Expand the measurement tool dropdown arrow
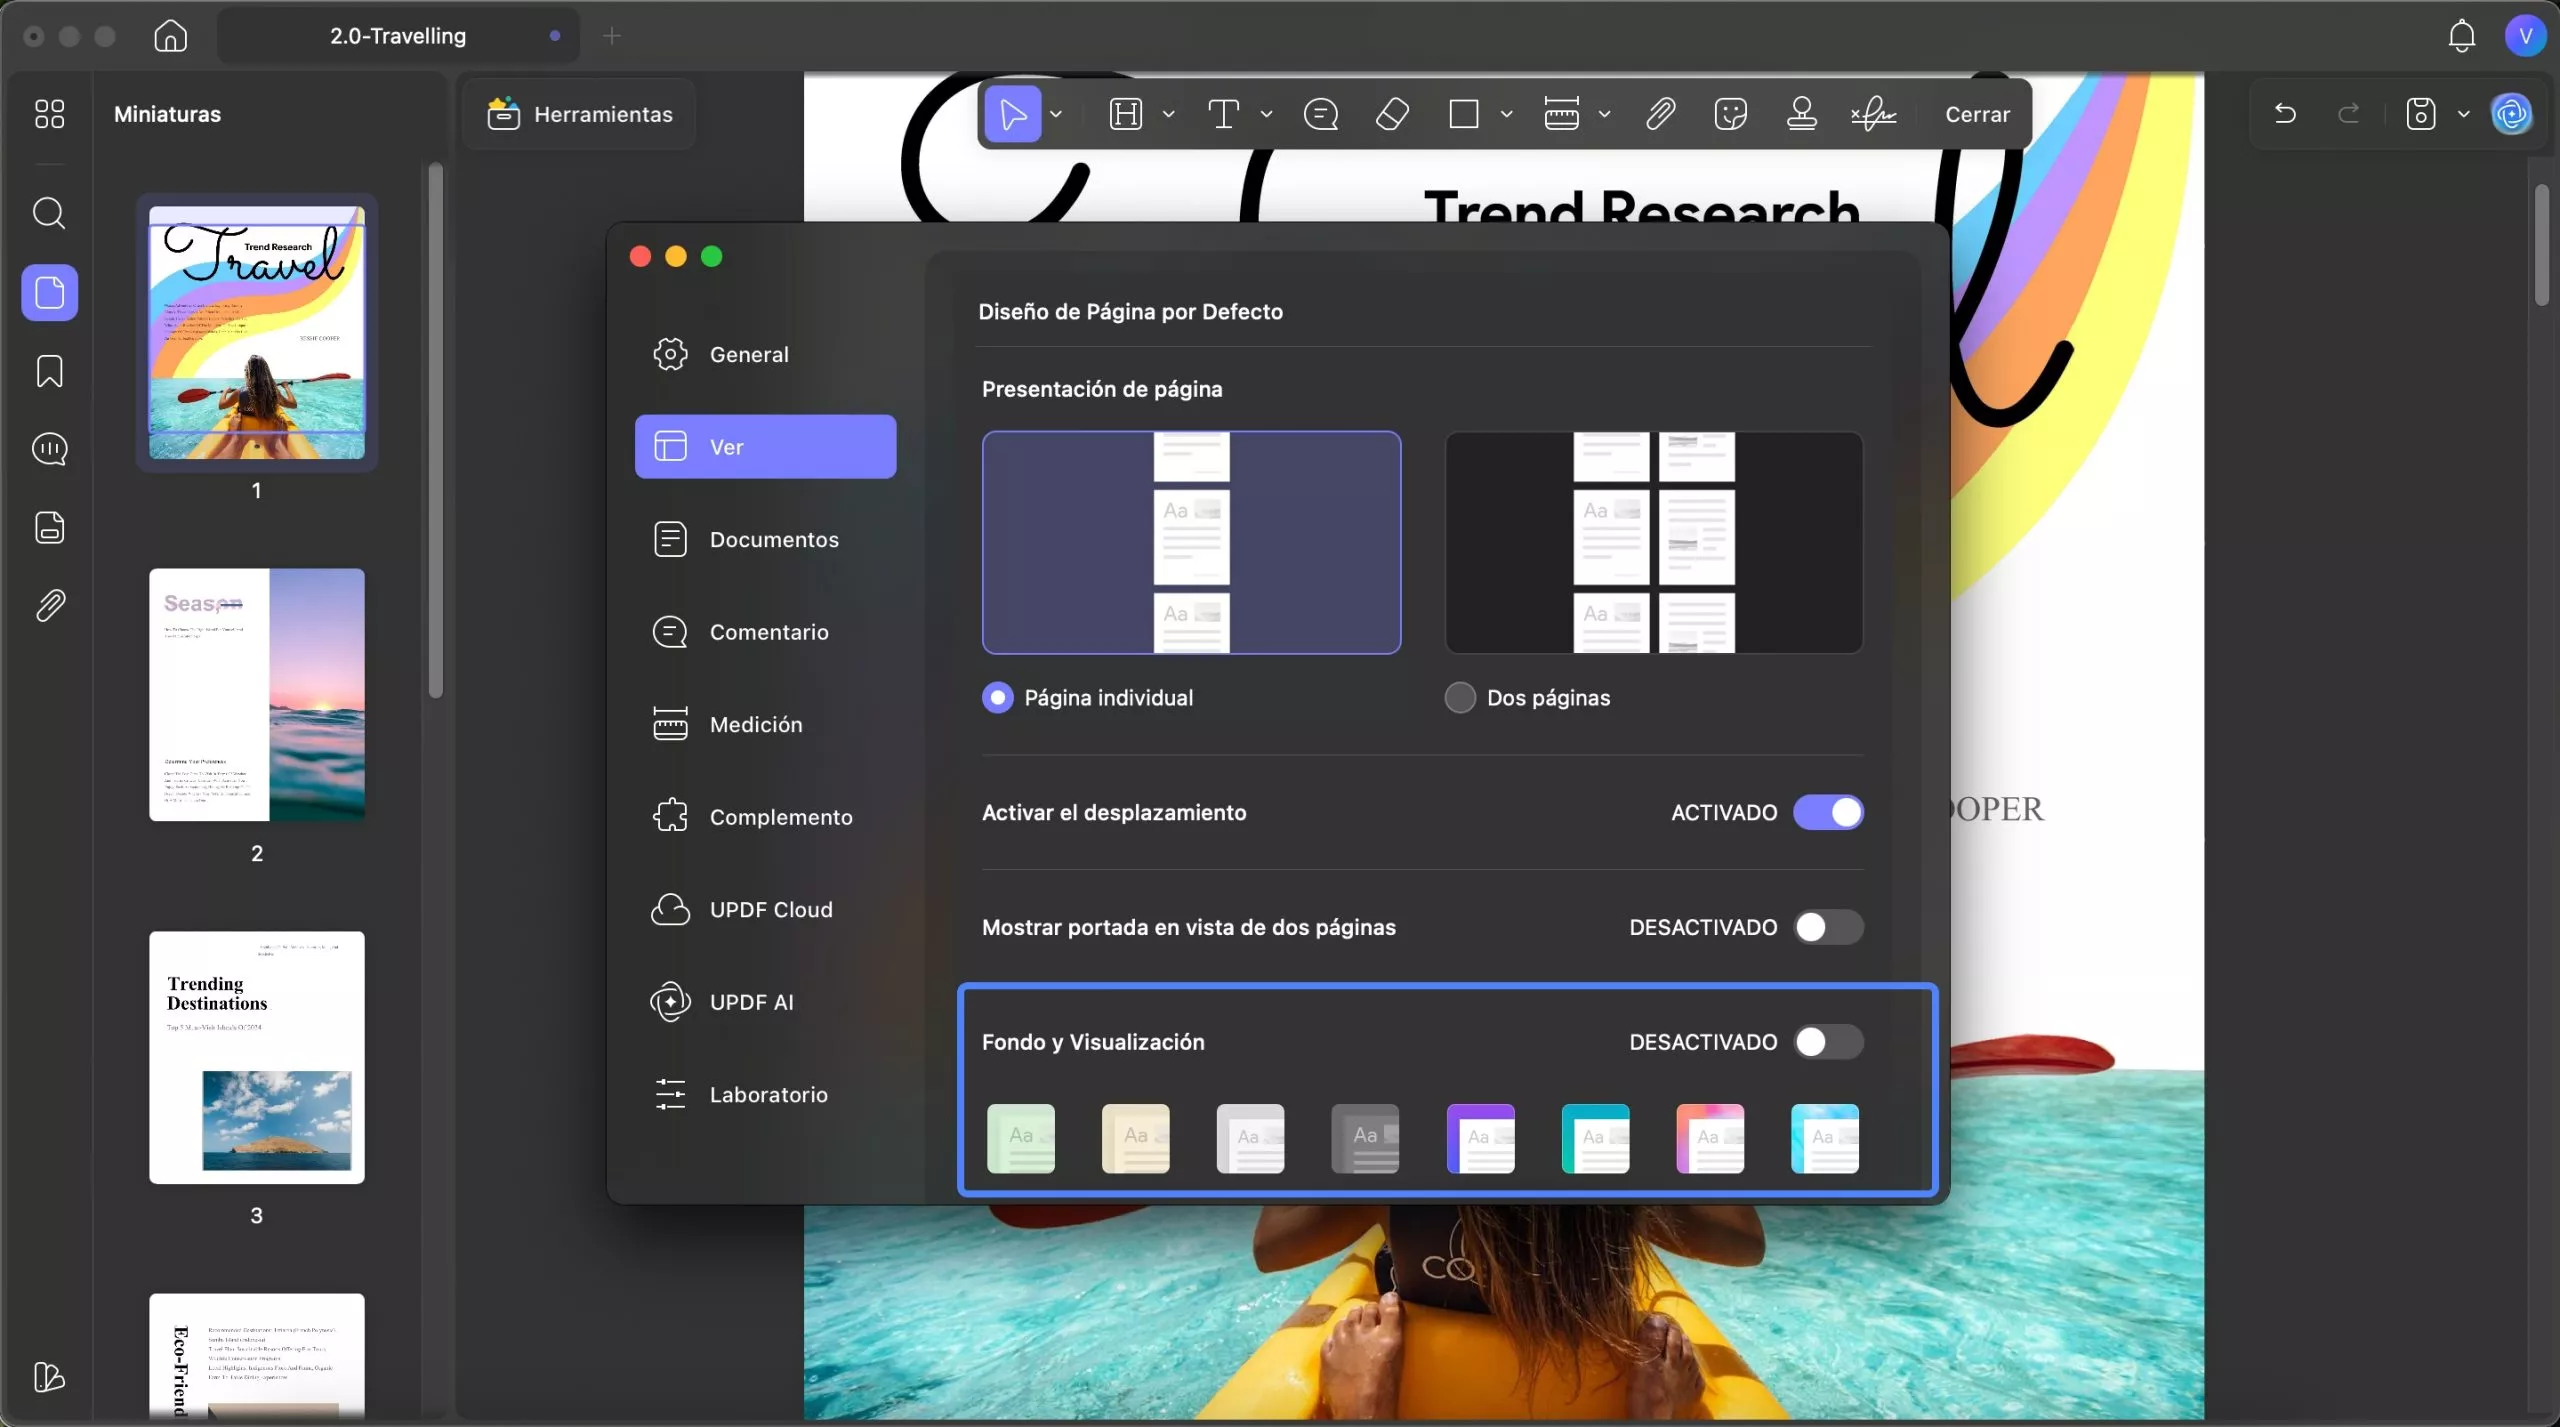This screenshot has width=2560, height=1427. pos(1604,114)
